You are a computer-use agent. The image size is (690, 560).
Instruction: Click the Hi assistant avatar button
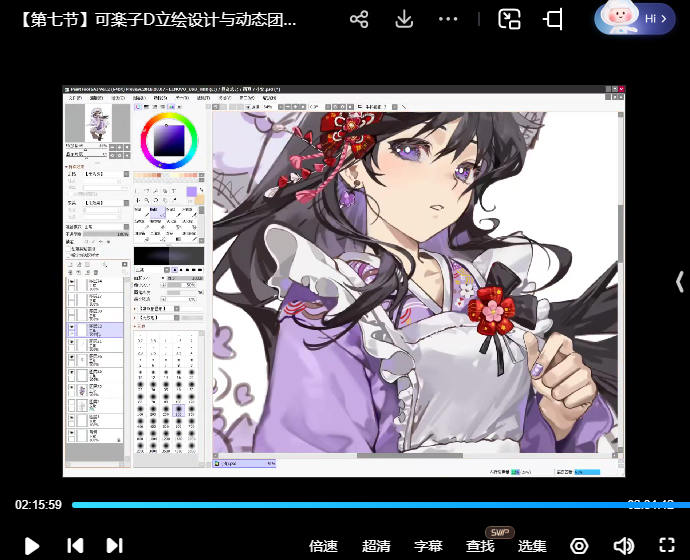pos(635,19)
